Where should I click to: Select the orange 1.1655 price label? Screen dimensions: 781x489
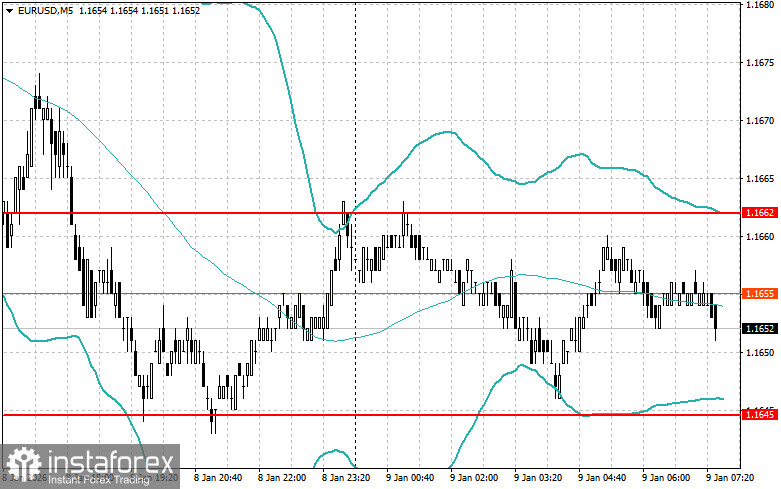760,293
